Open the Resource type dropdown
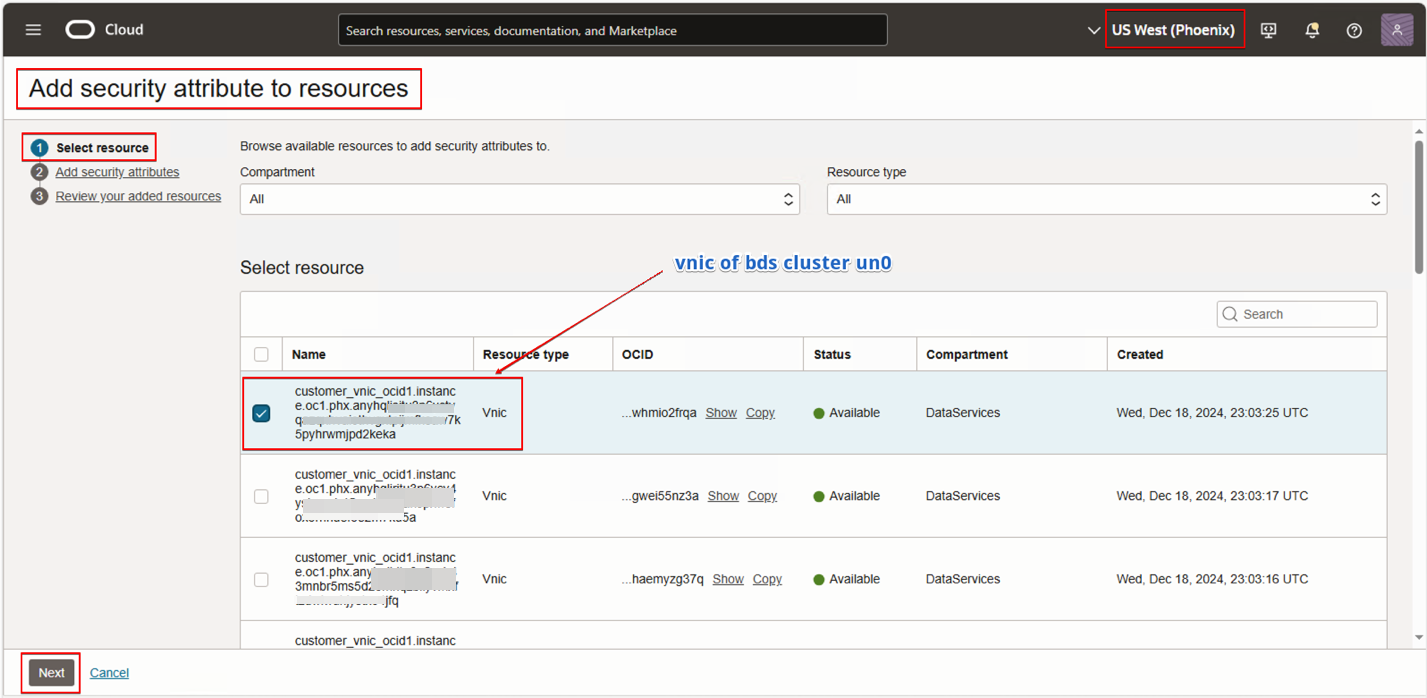Screen dimensions: 1427x698 coord(1106,199)
